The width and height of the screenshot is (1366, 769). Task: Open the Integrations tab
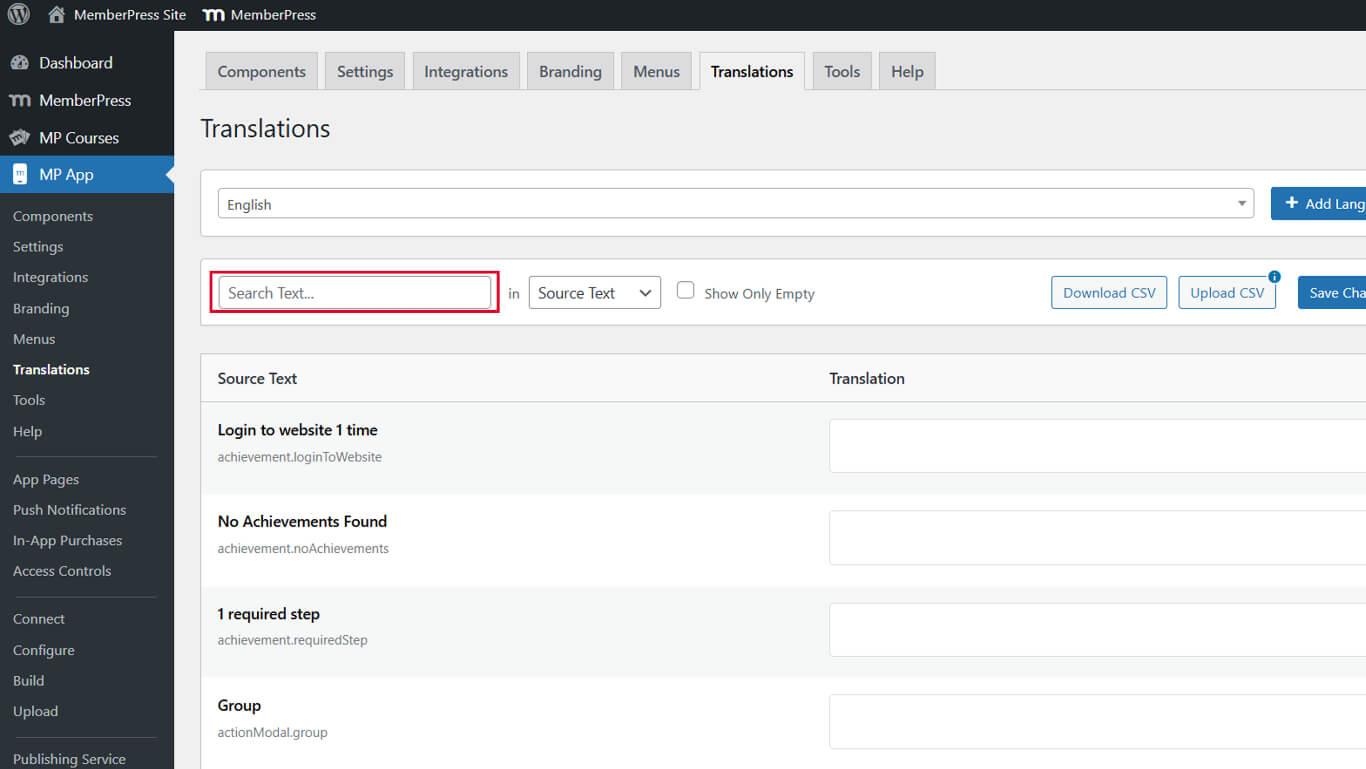(x=465, y=70)
